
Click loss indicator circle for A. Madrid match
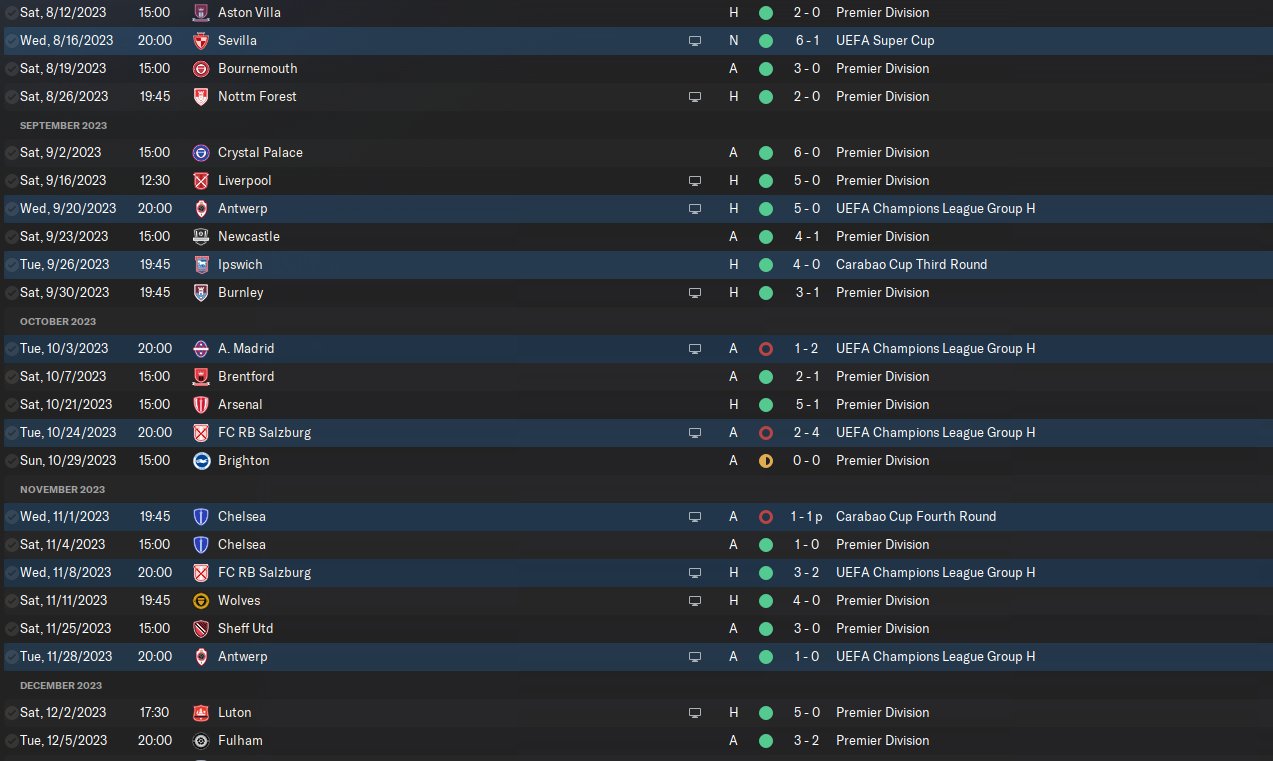pyautogui.click(x=766, y=349)
